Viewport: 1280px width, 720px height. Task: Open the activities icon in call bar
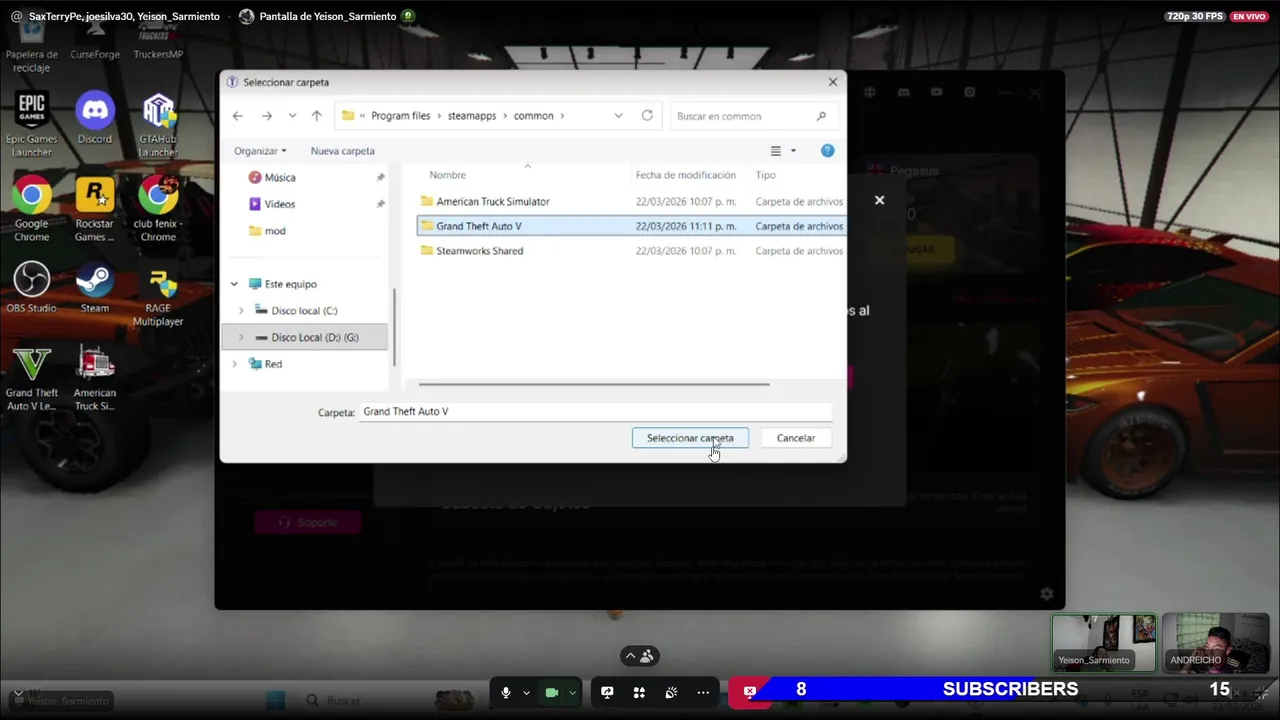pos(639,692)
